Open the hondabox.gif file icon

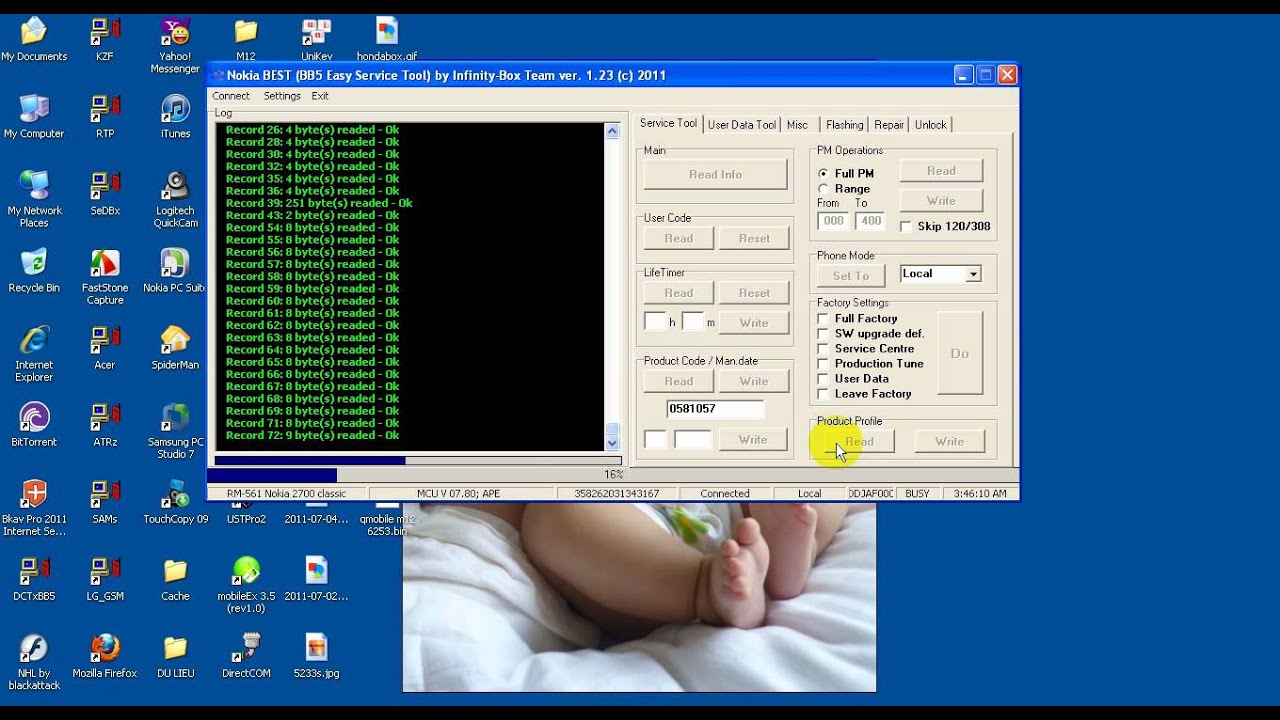coord(387,39)
